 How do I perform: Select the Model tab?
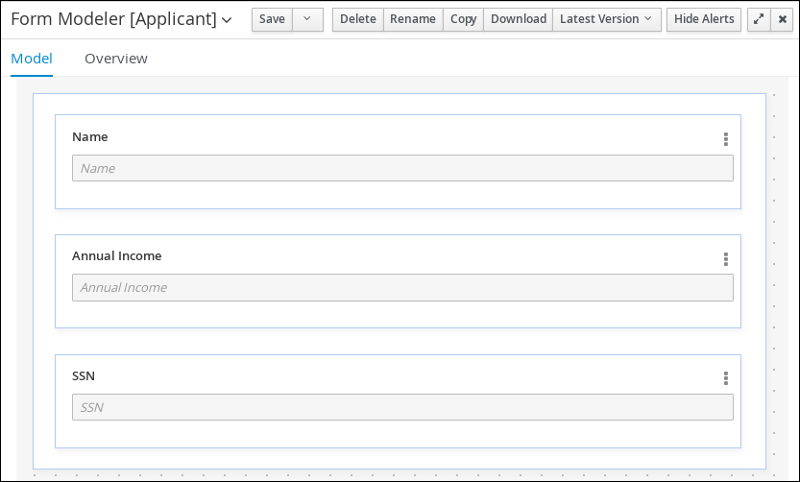(32, 58)
